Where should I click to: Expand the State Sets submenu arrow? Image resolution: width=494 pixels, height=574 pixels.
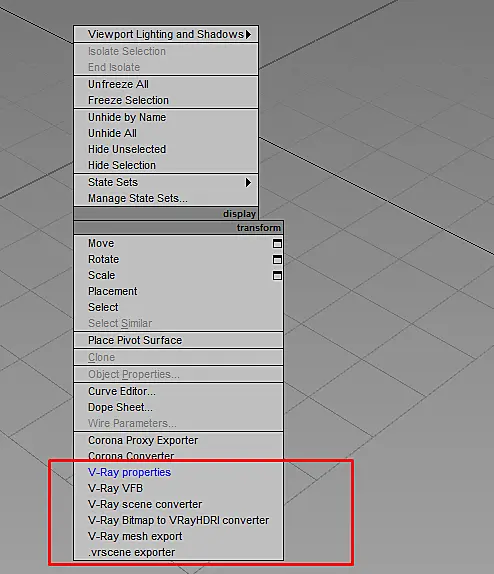point(248,182)
